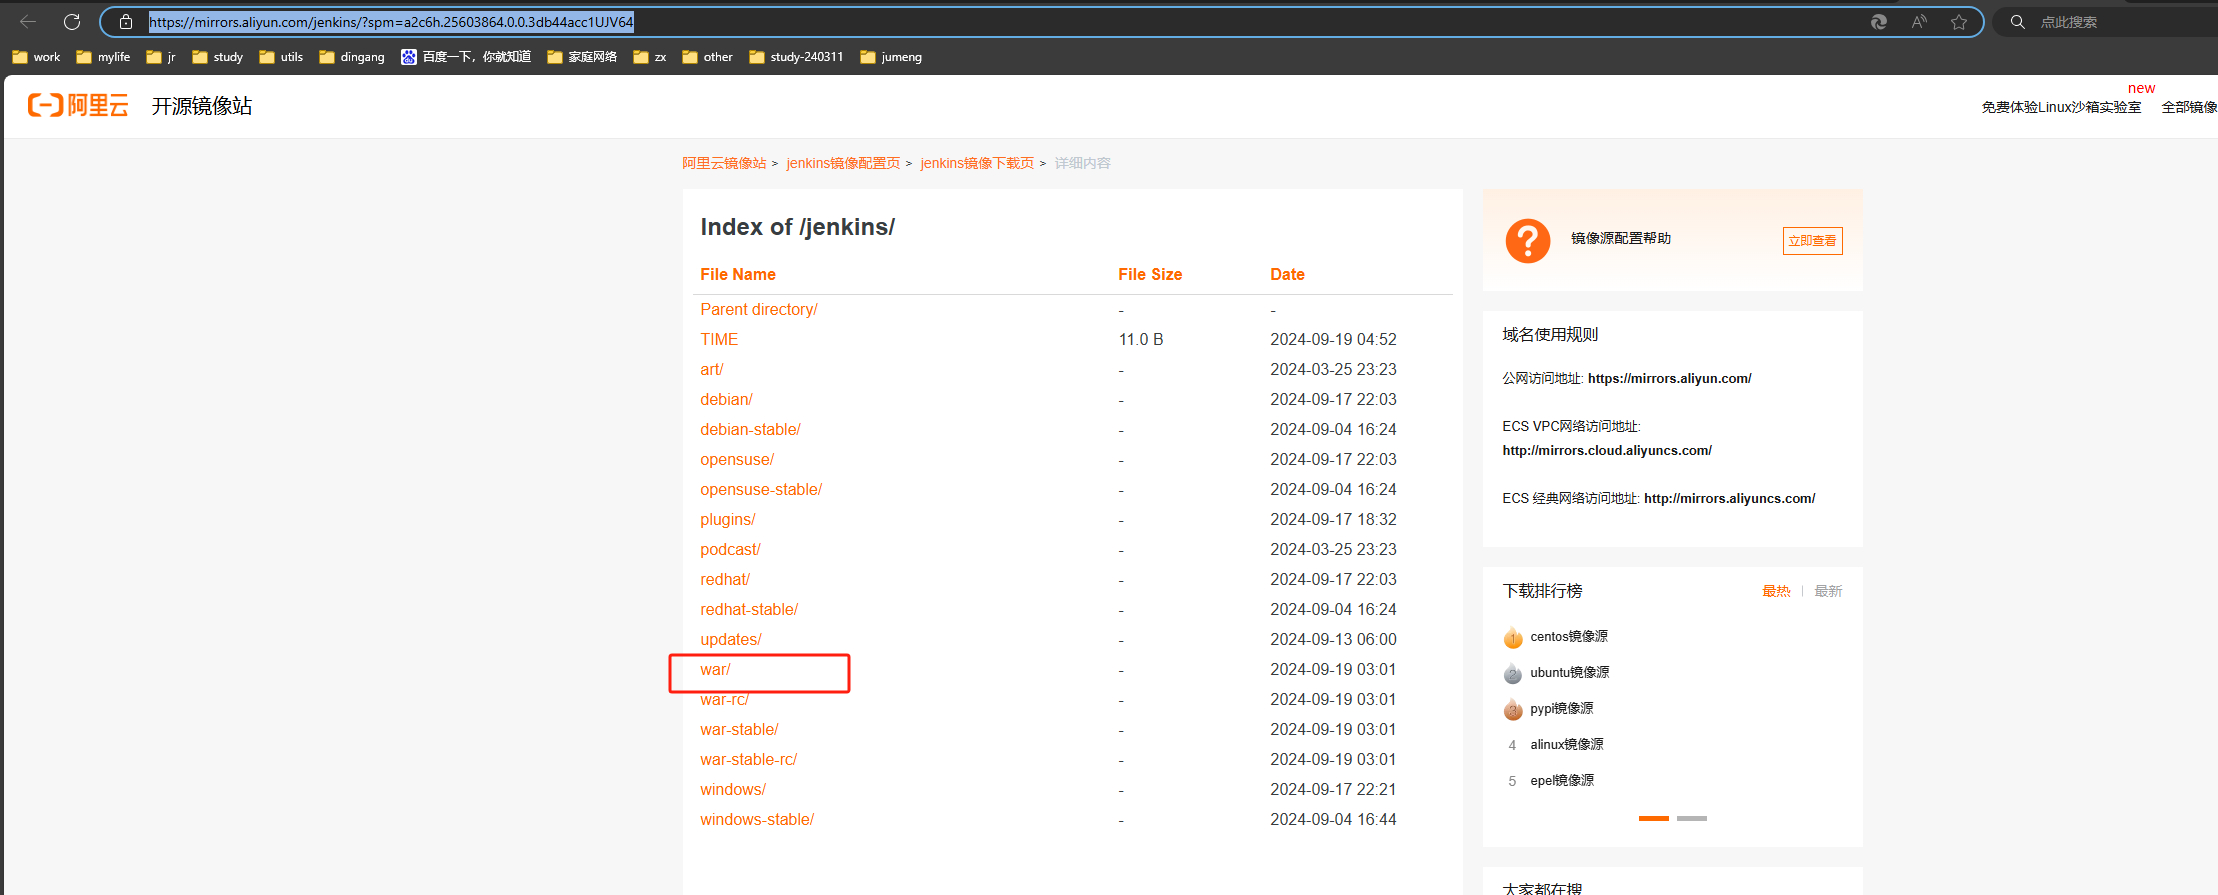Open the study bookmark folder
This screenshot has height=895, width=2218.
(218, 57)
